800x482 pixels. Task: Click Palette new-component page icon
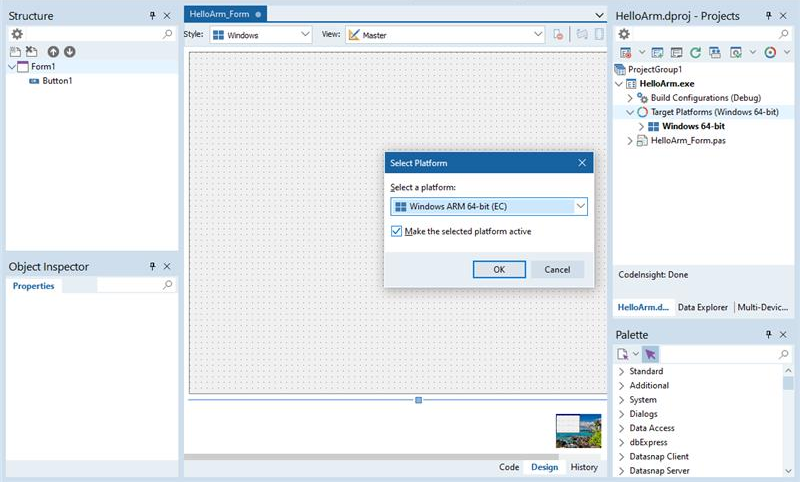pyautogui.click(x=622, y=354)
